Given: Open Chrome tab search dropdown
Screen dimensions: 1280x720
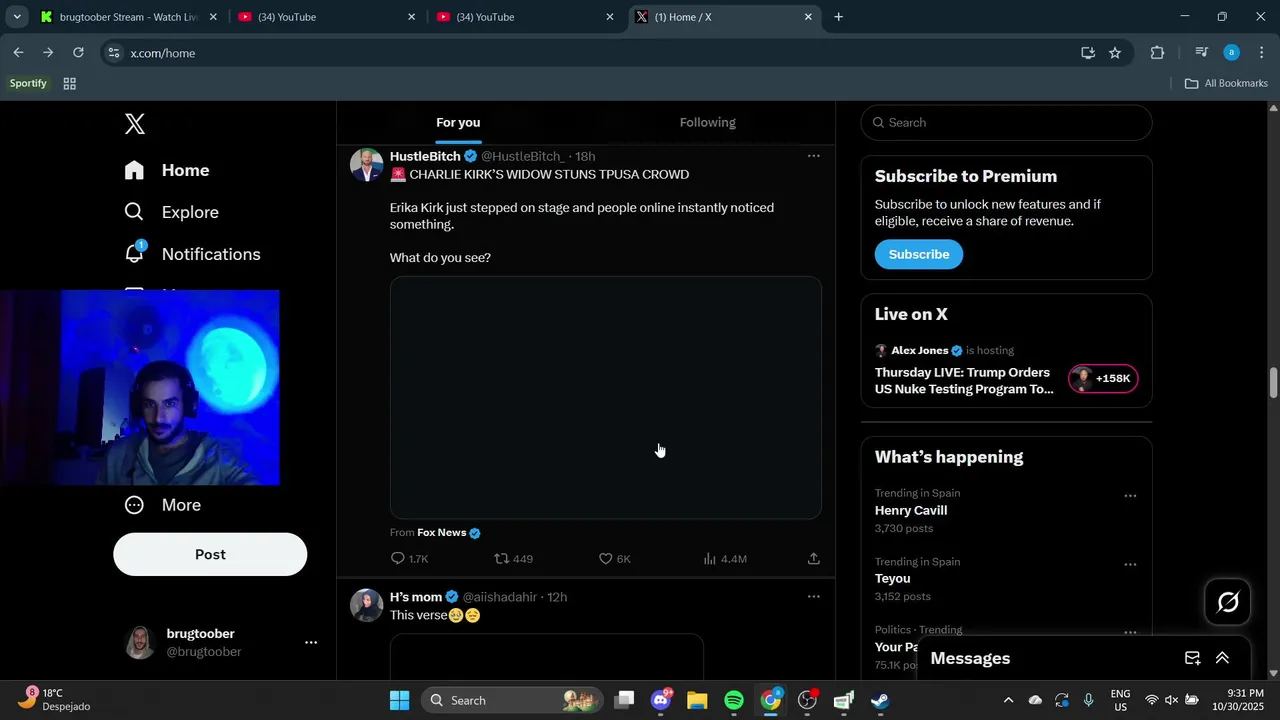Looking at the screenshot, I should pyautogui.click(x=17, y=17).
